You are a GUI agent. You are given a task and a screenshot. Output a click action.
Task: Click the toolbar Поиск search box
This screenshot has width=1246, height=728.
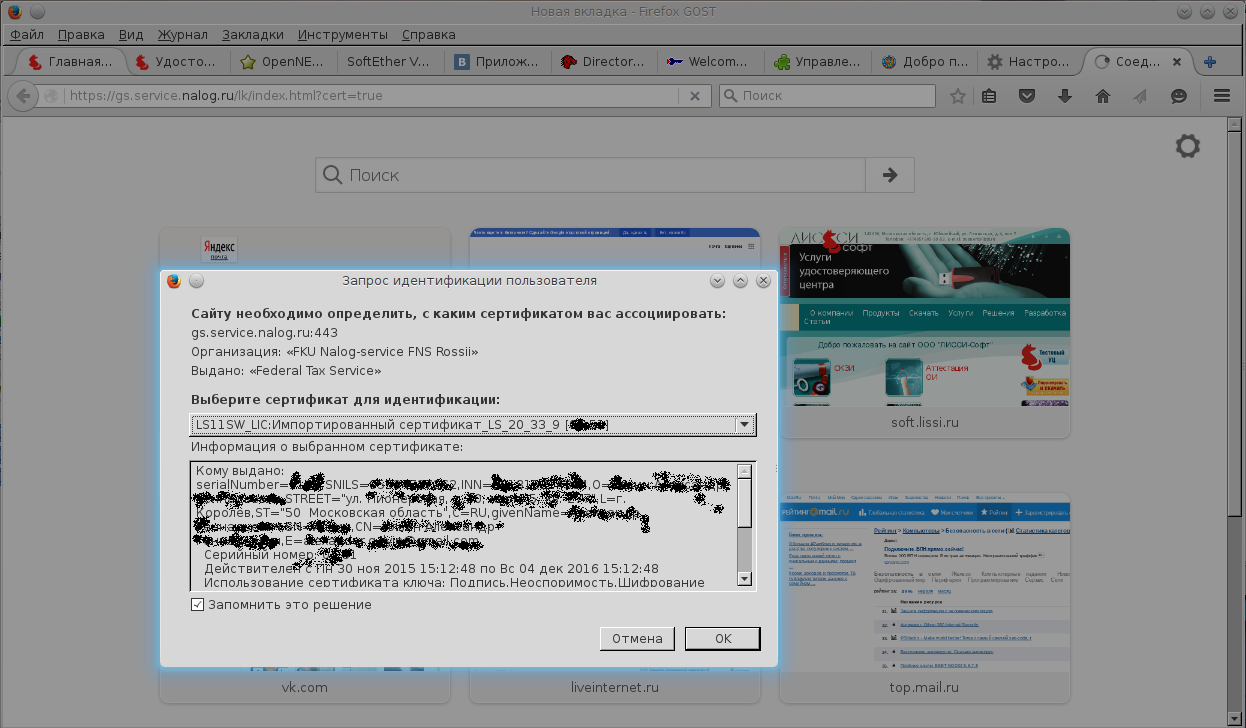pyautogui.click(x=827, y=96)
